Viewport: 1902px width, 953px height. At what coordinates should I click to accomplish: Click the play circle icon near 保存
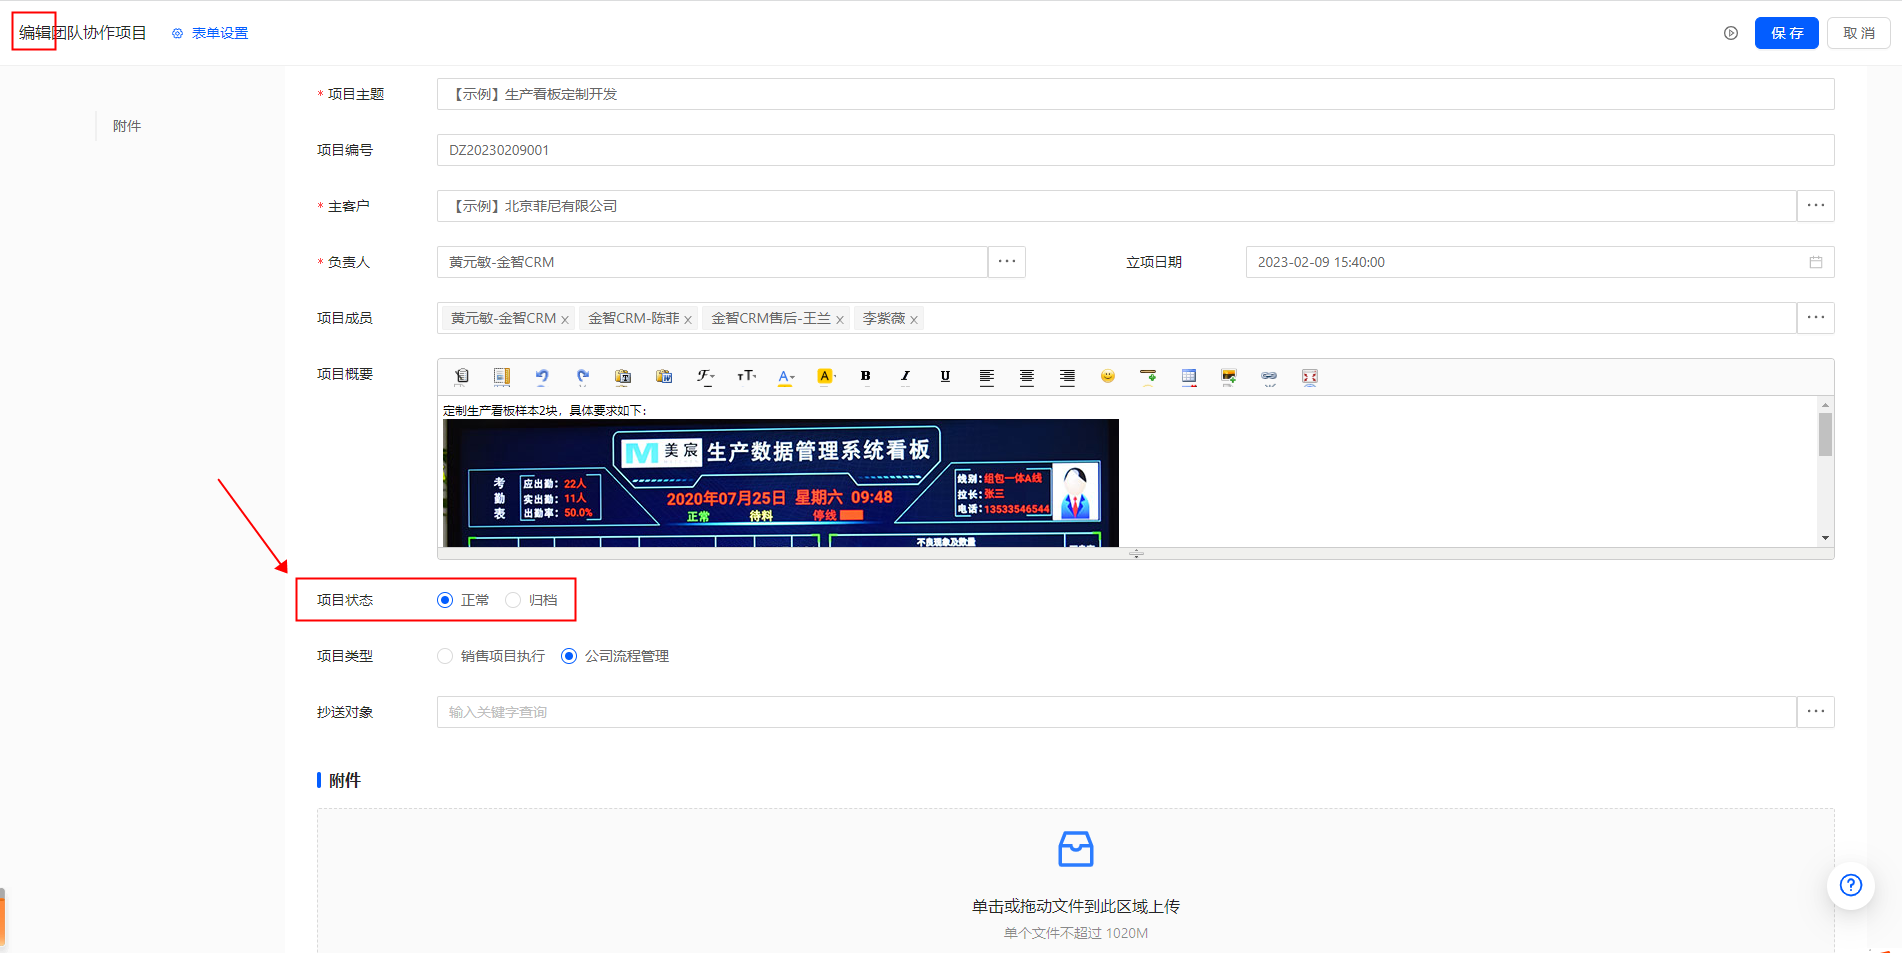1731,33
